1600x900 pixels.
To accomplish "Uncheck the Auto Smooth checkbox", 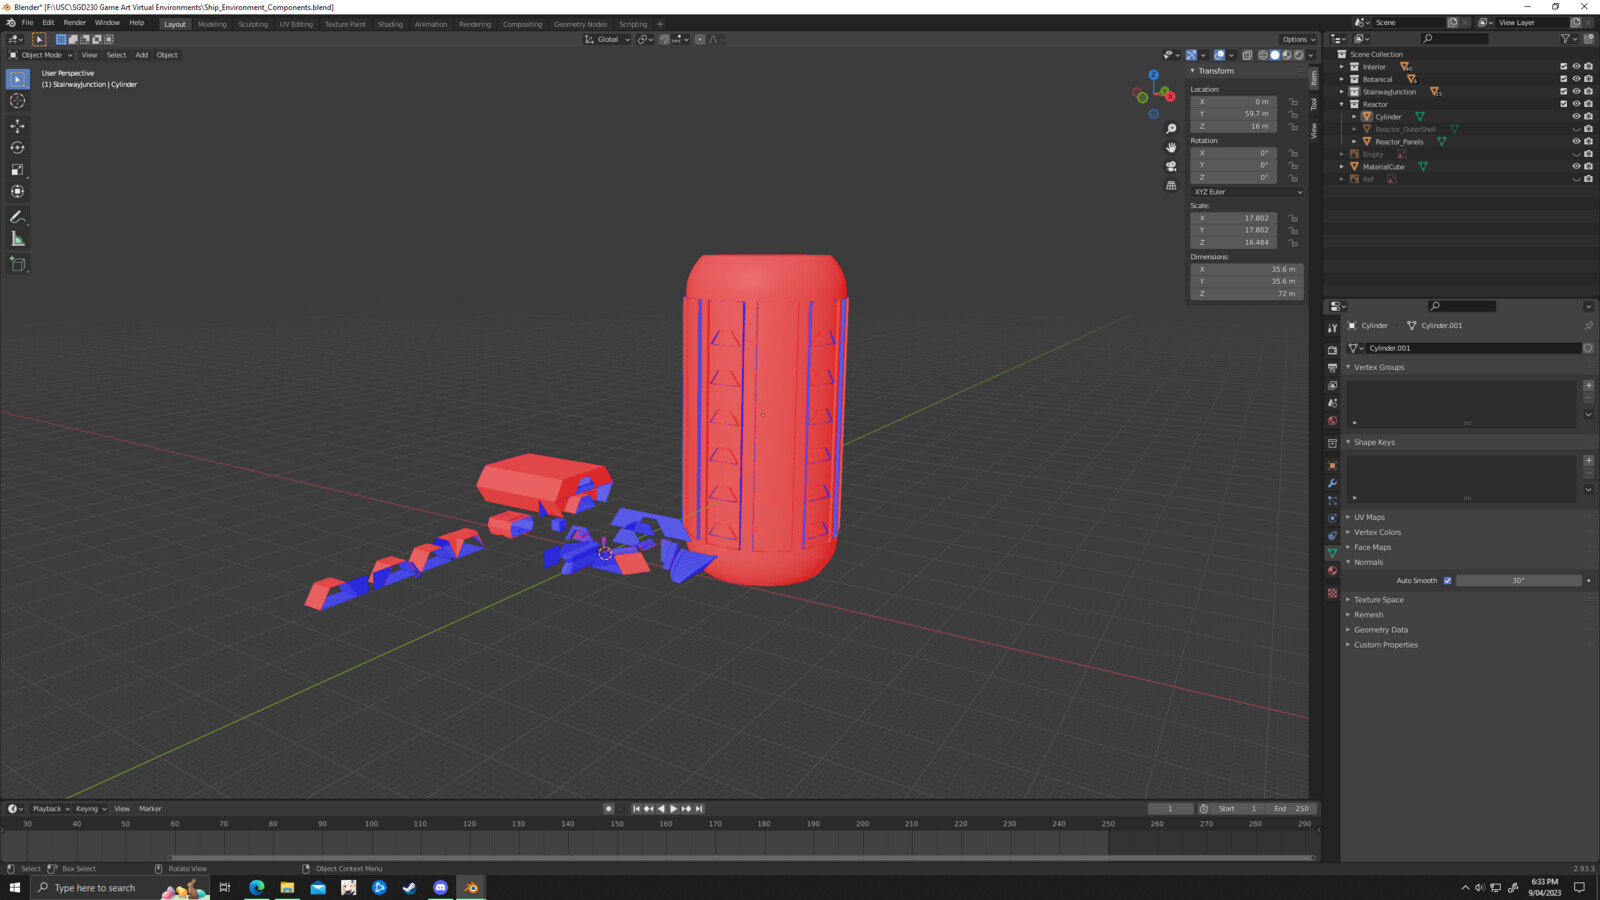I will (1447, 581).
